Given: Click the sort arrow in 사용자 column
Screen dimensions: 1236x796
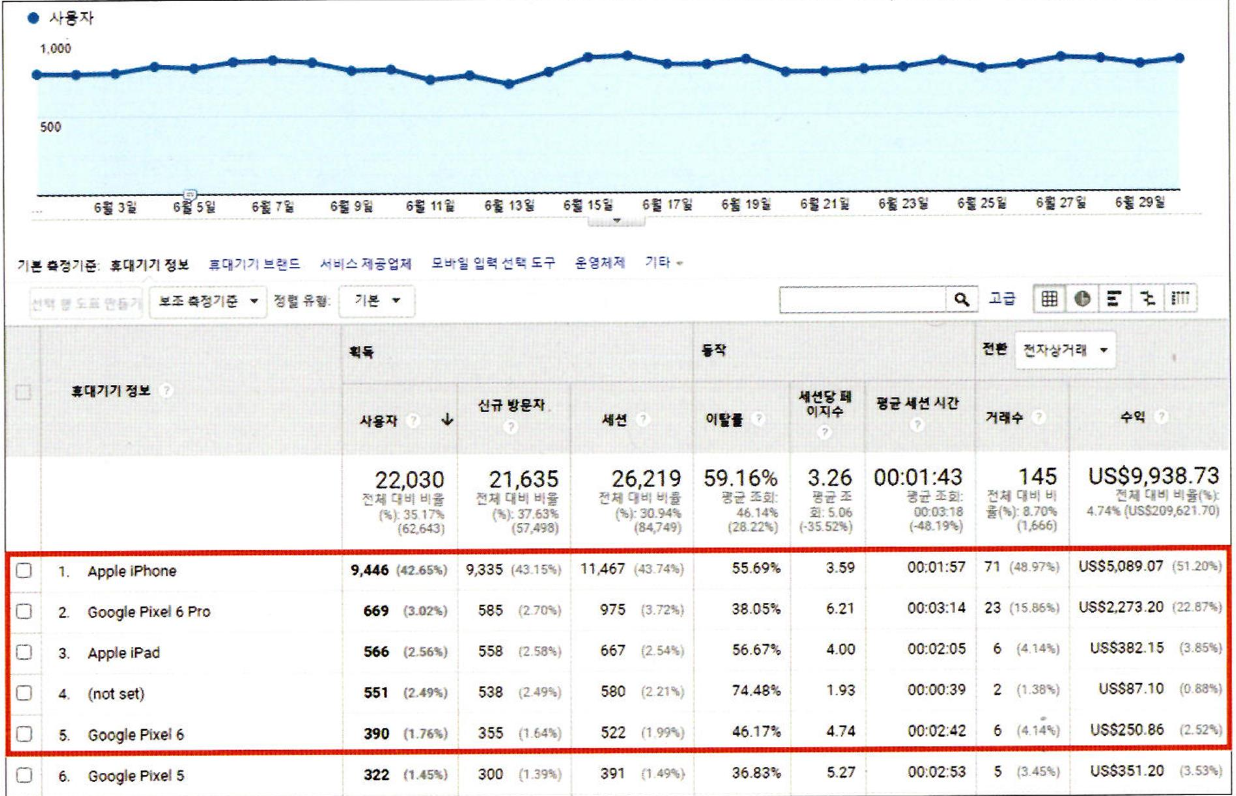Looking at the screenshot, I should pos(446,421).
